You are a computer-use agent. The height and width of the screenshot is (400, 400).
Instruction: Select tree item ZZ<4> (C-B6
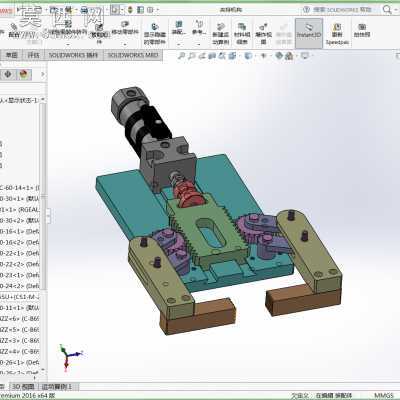[x=20, y=351]
